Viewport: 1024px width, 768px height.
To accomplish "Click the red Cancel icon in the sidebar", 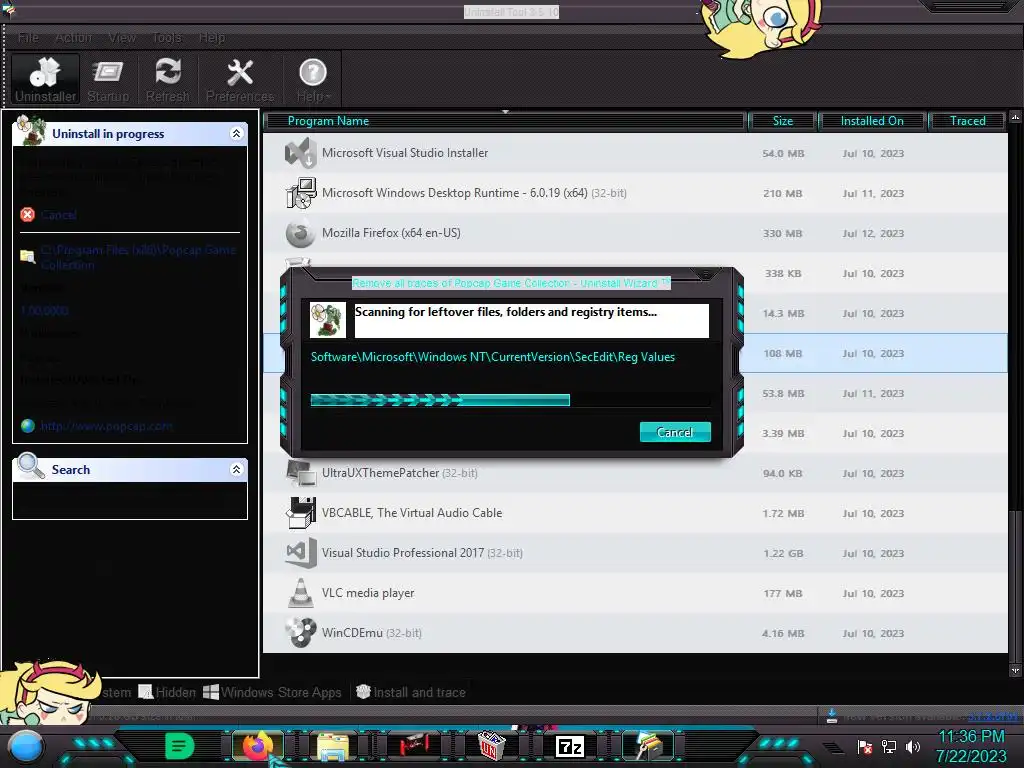I will pos(27,214).
